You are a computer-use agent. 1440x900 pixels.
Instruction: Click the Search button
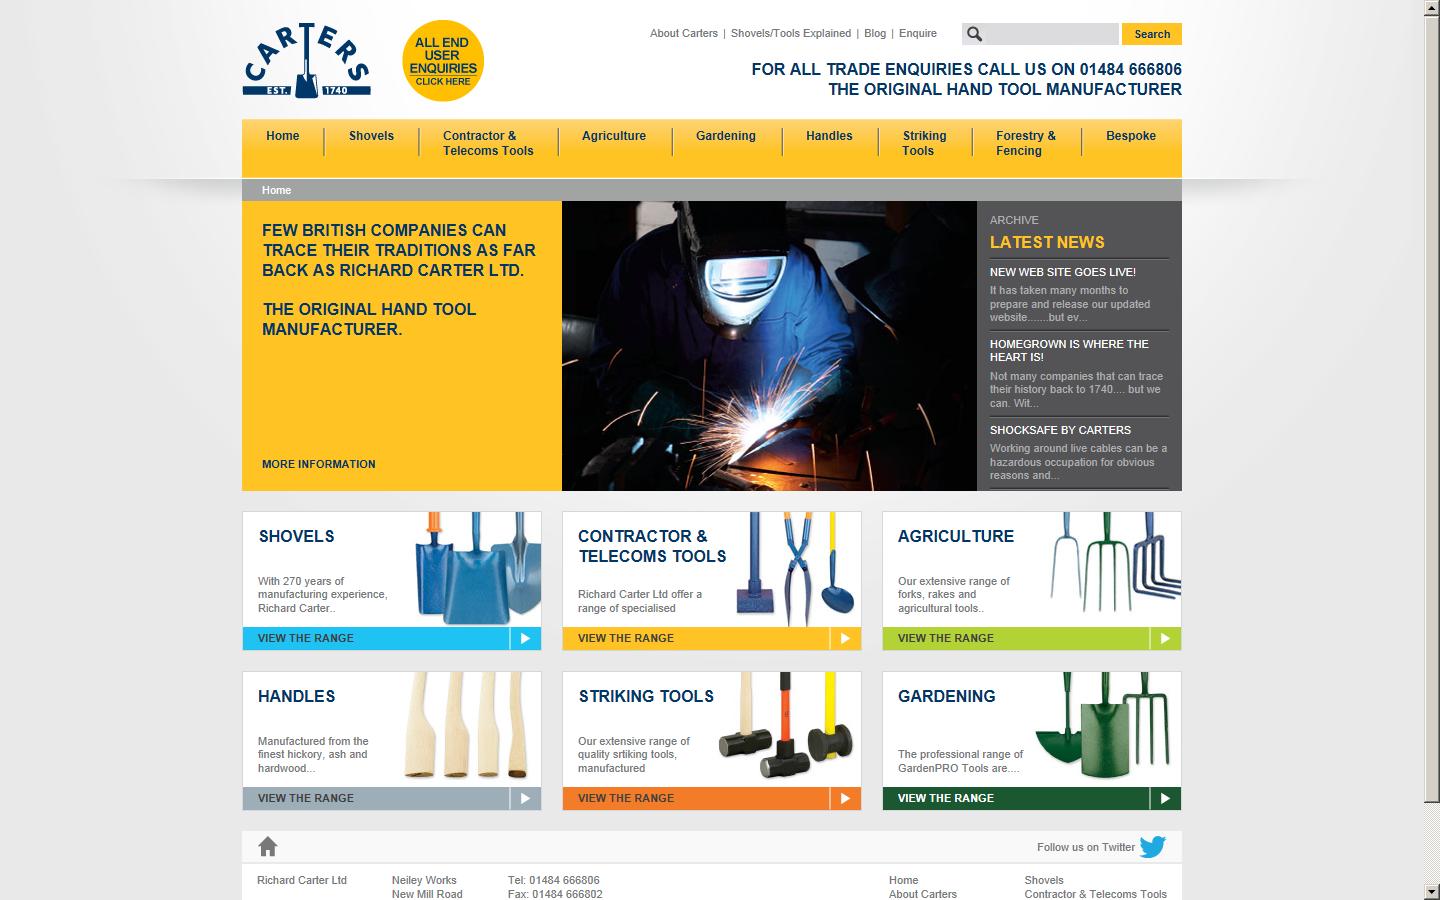[1151, 33]
